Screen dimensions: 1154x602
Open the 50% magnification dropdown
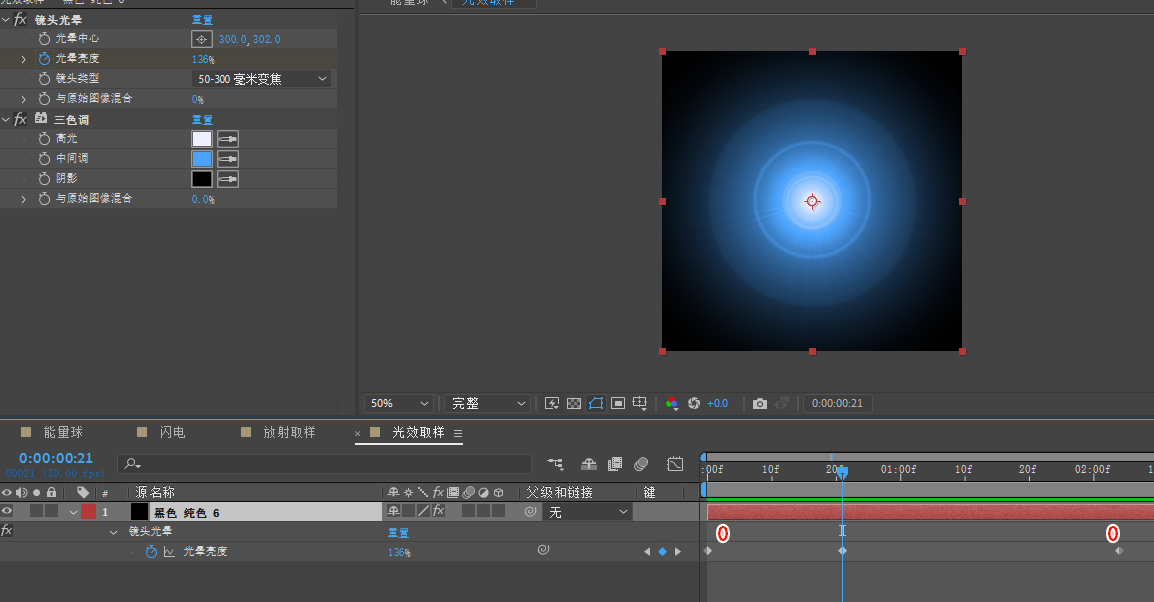click(x=398, y=403)
